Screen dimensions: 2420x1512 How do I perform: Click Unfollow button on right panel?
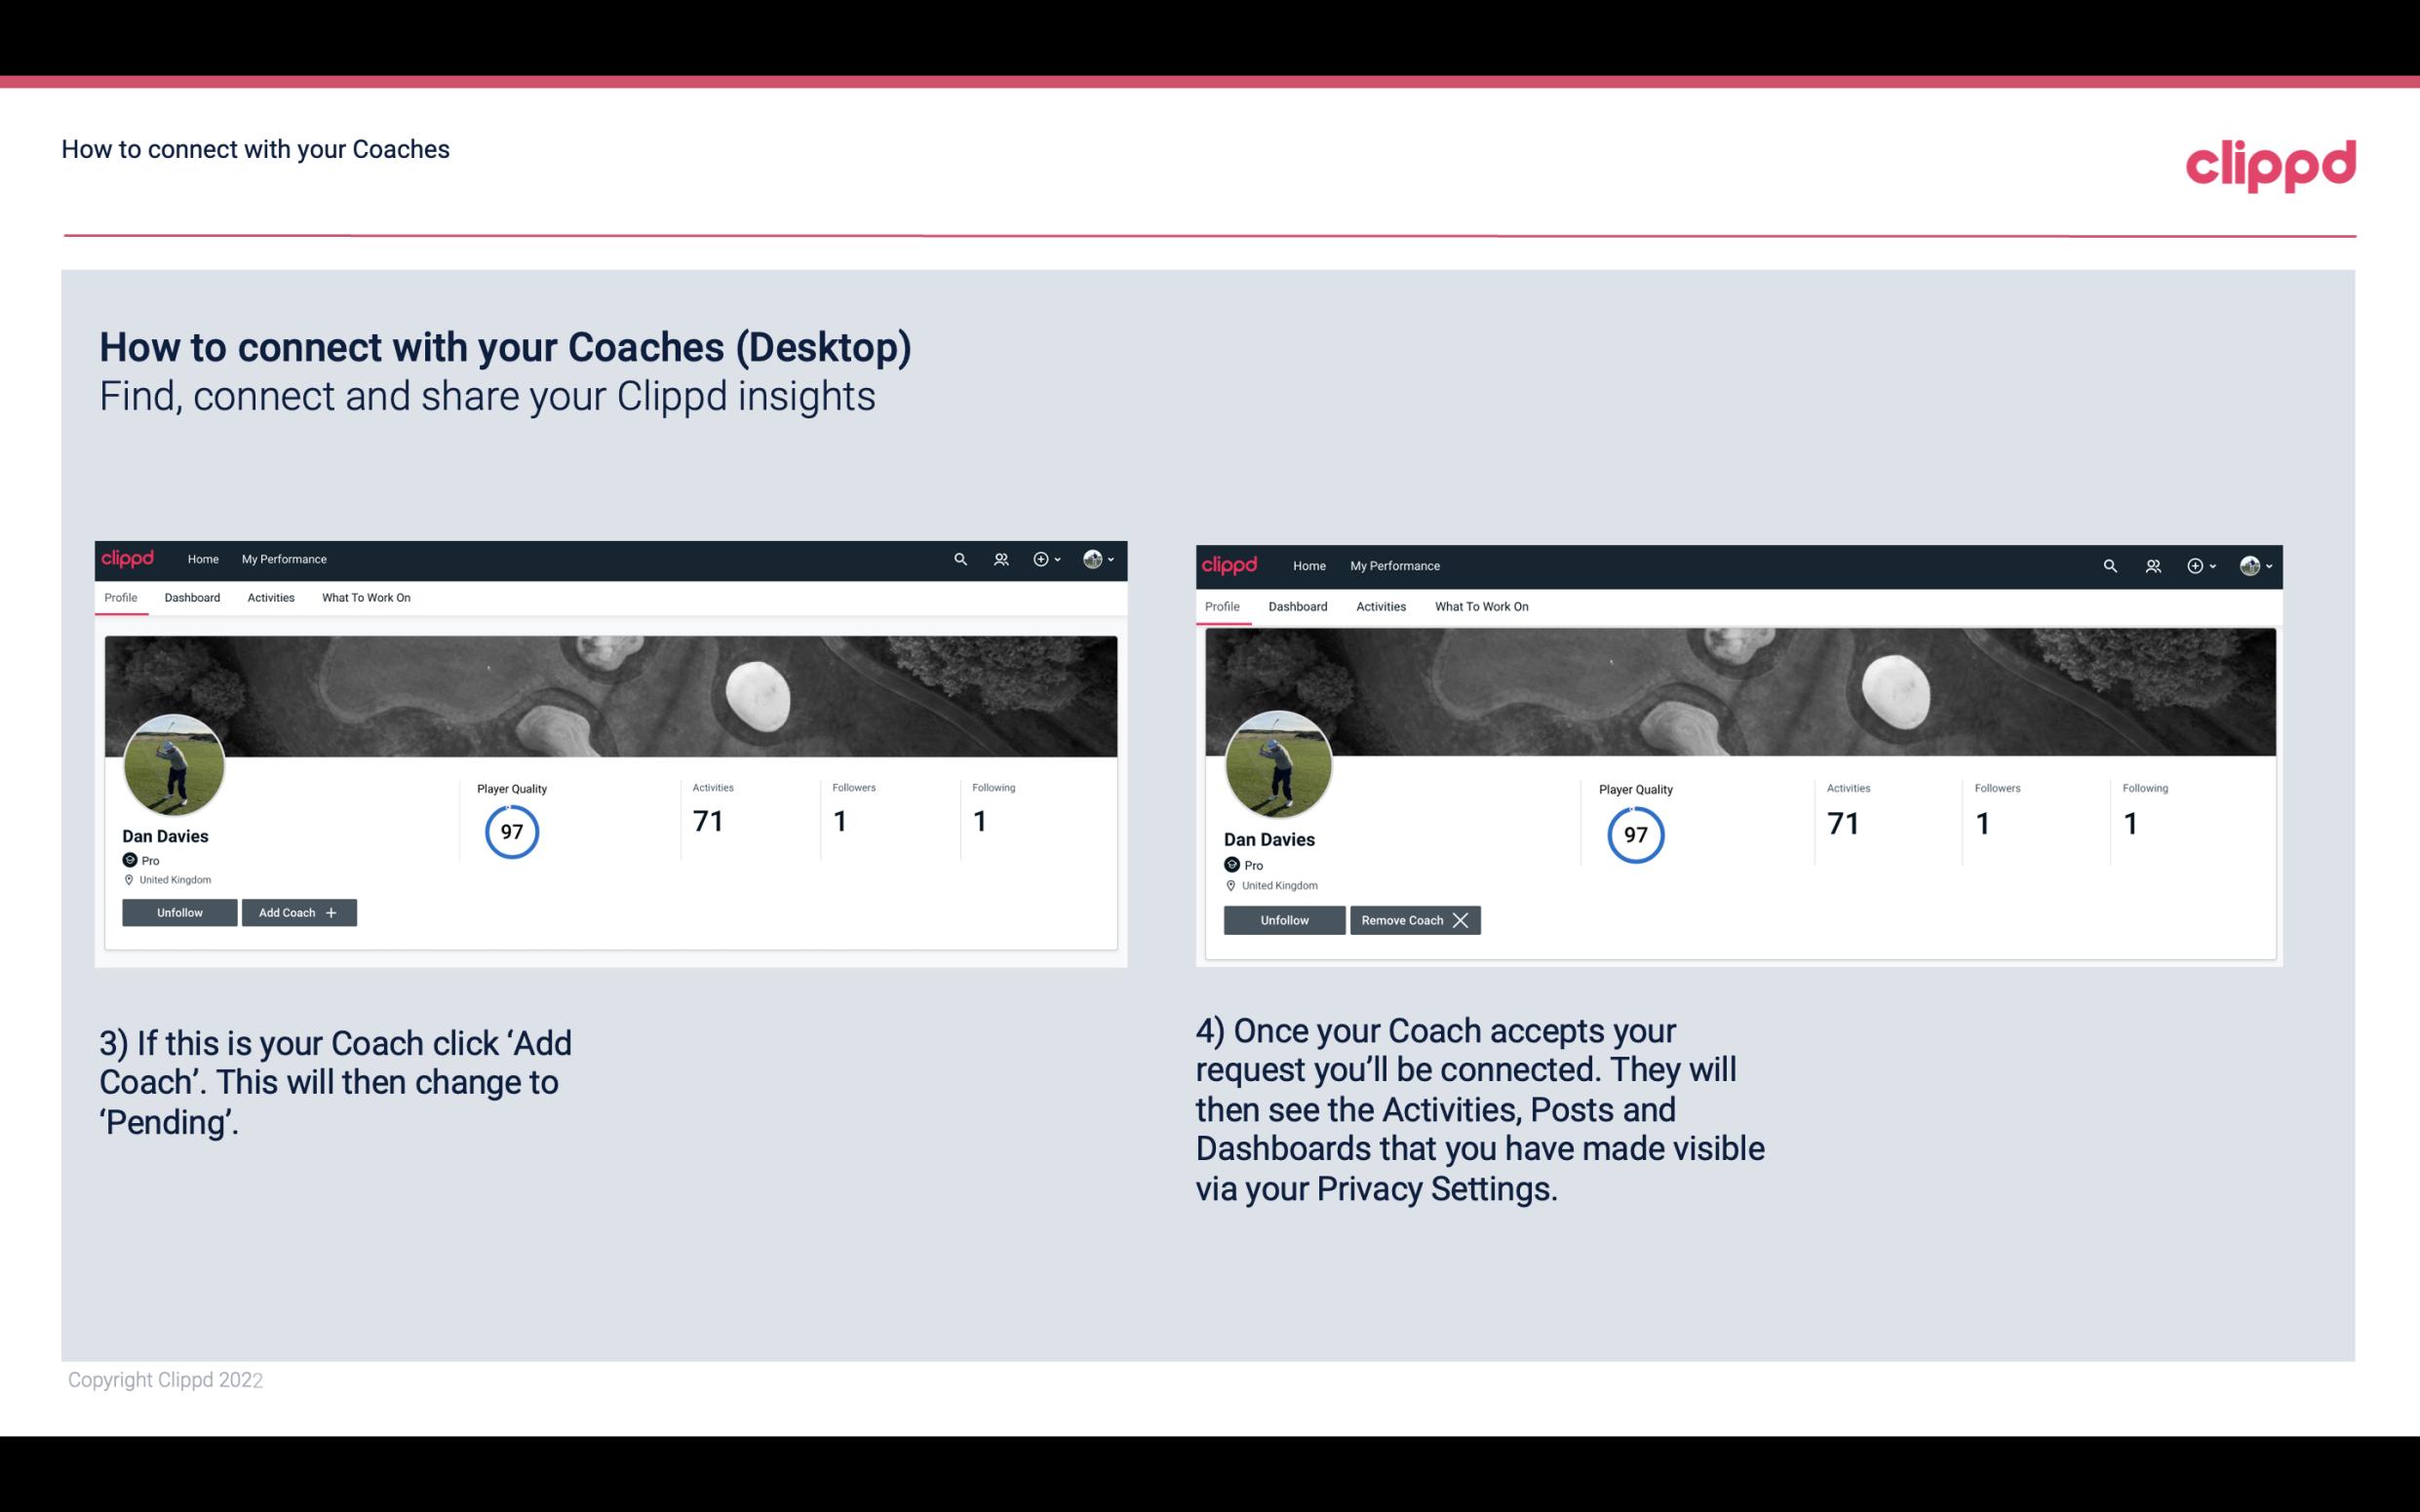(x=1286, y=919)
